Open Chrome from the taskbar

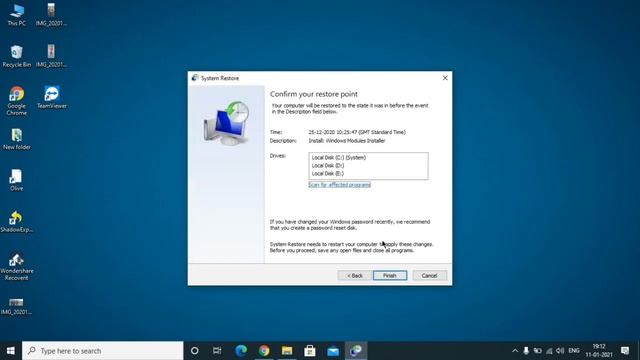click(264, 351)
